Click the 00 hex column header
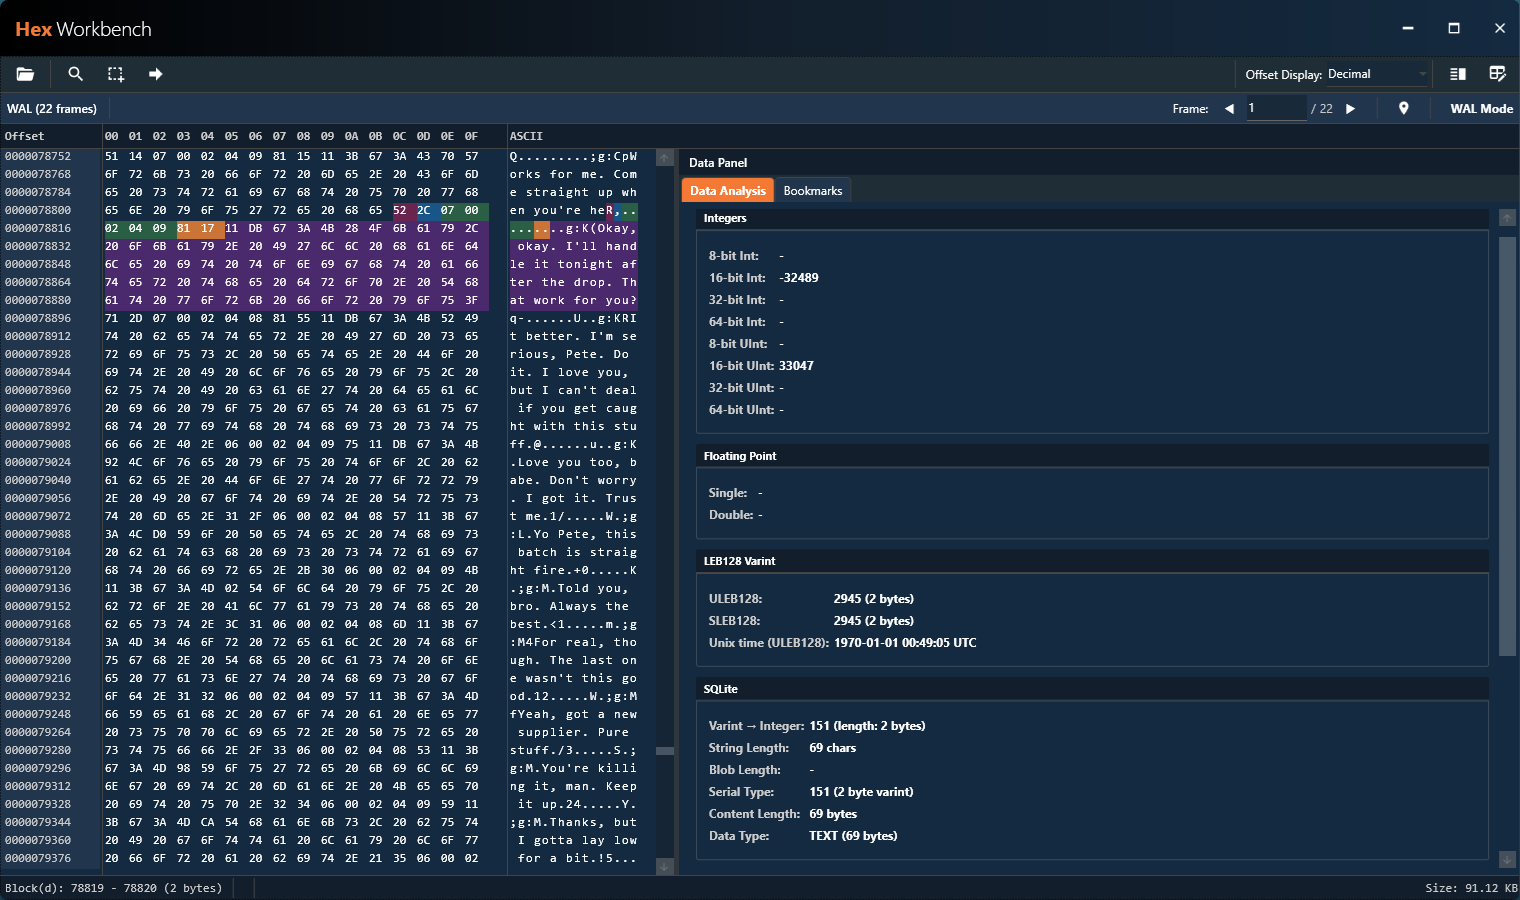 111,136
